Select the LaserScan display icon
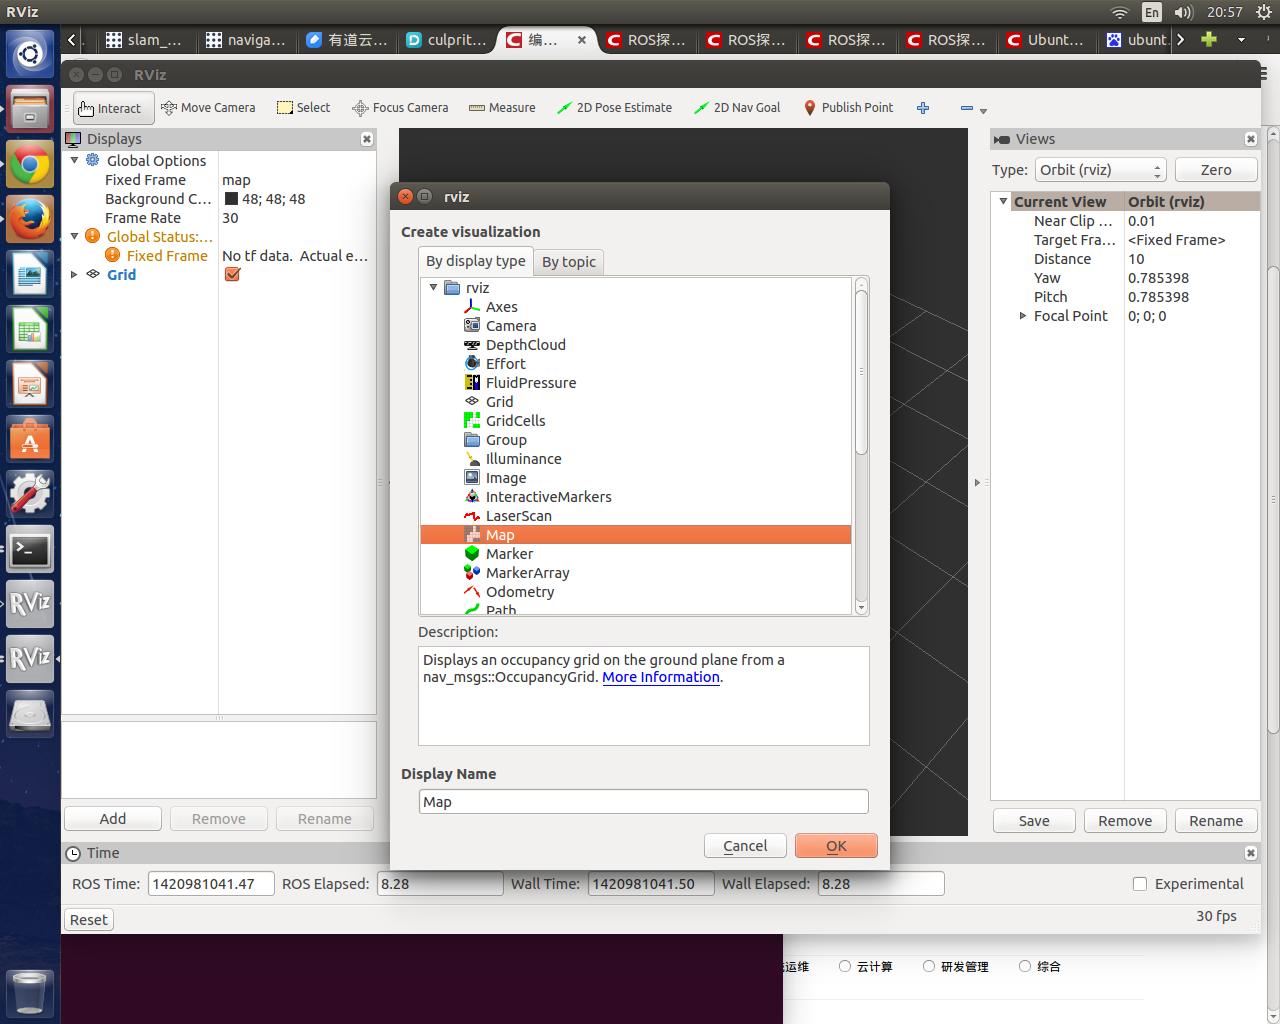The width and height of the screenshot is (1280, 1024). click(472, 516)
